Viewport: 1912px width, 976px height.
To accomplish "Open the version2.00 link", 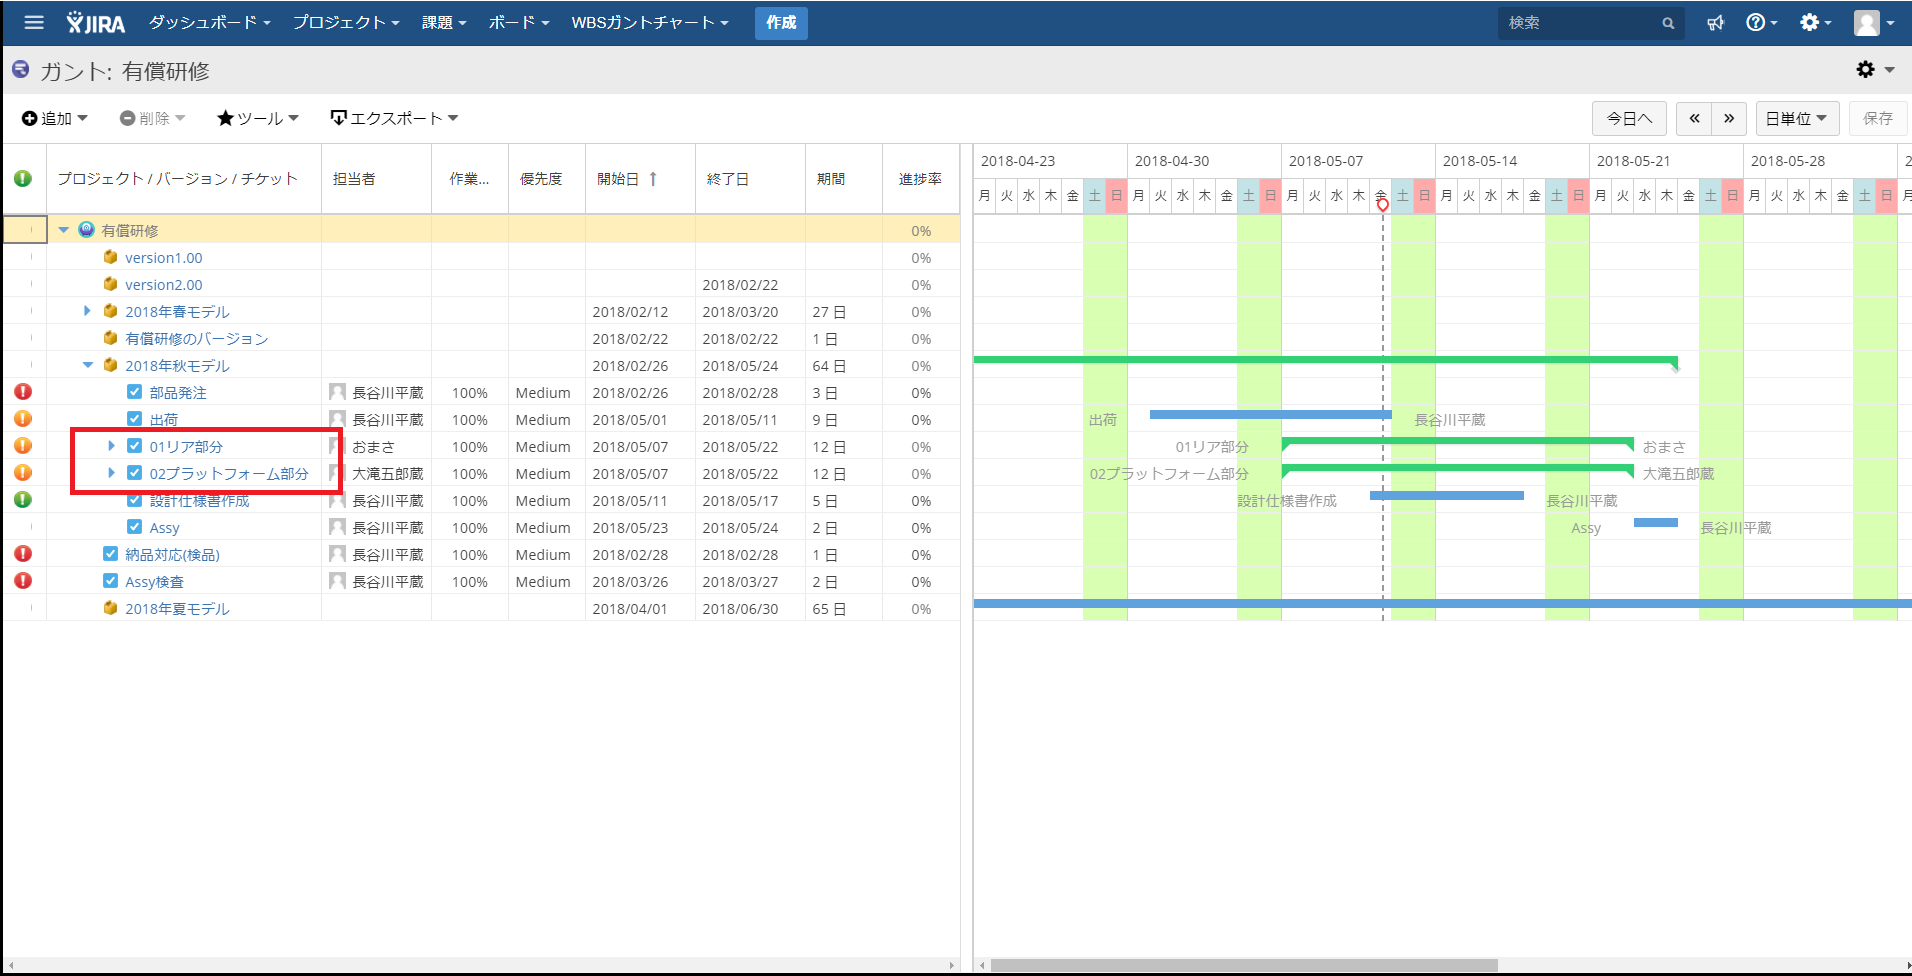I will (164, 284).
